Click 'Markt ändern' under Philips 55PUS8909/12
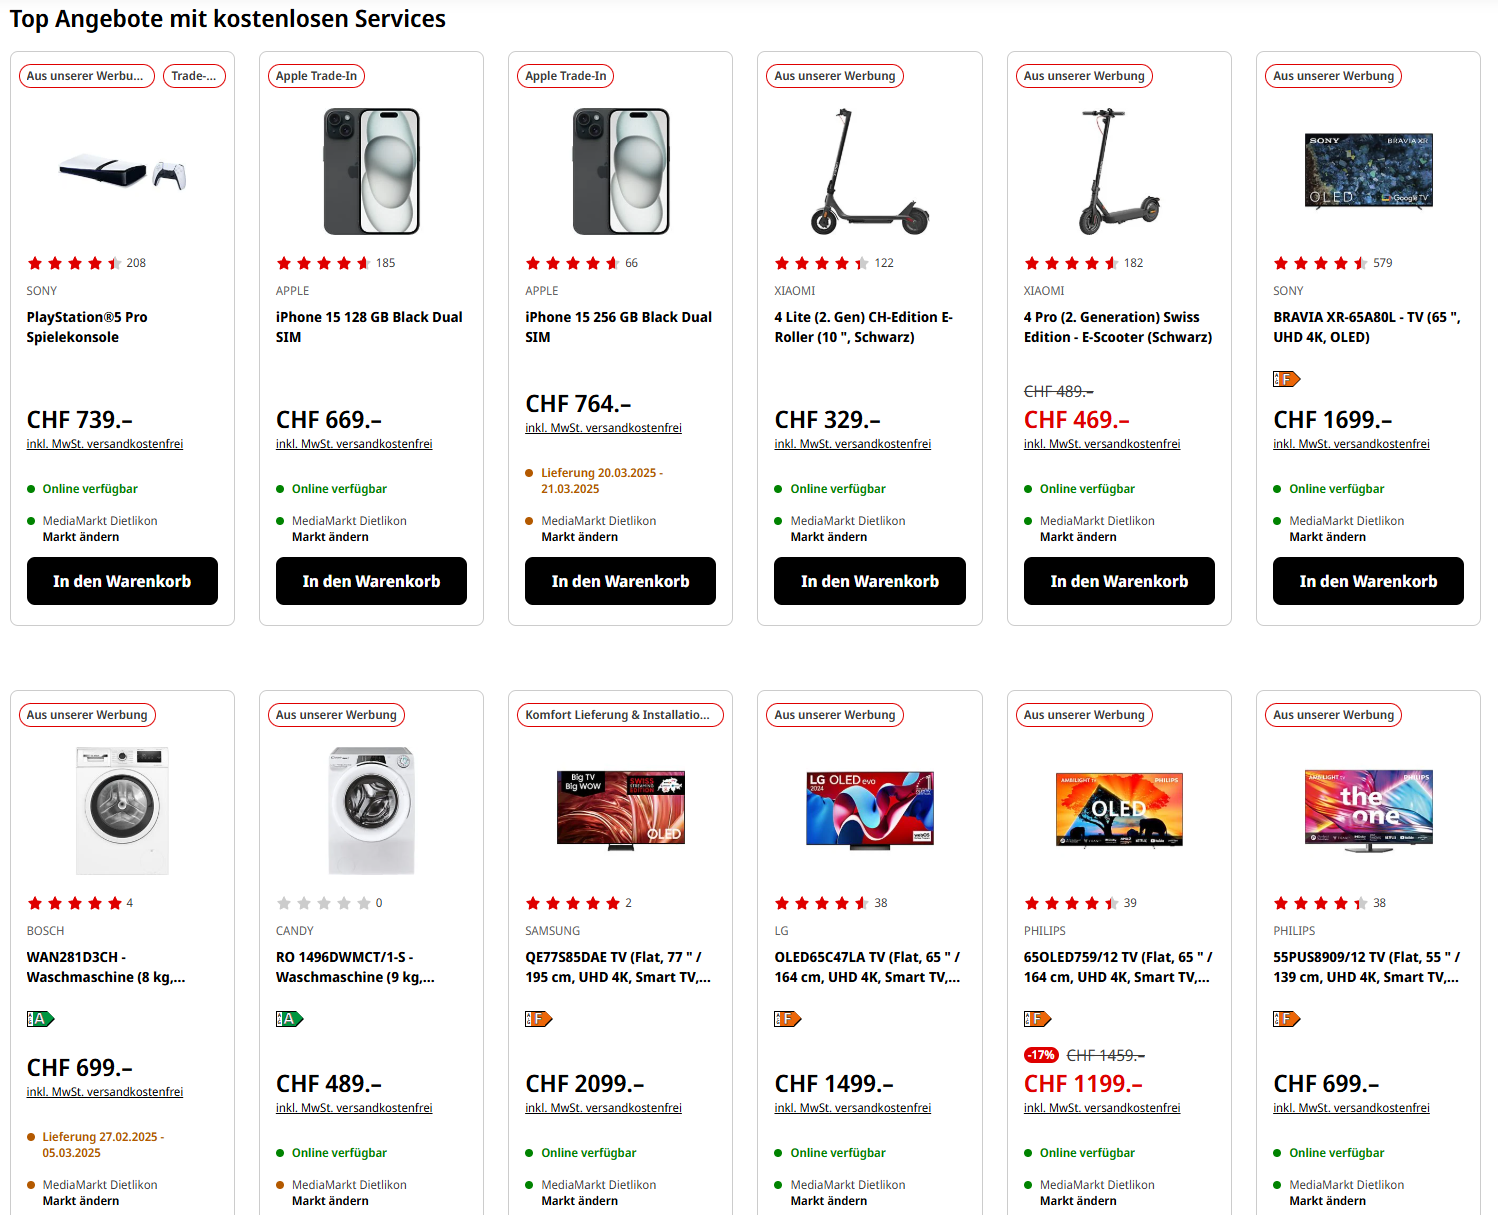 (x=1327, y=1201)
